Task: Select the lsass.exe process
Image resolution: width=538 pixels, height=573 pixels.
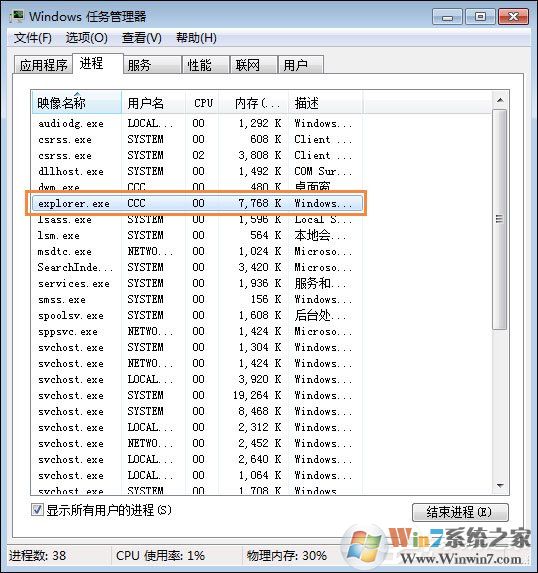Action: click(x=197, y=220)
